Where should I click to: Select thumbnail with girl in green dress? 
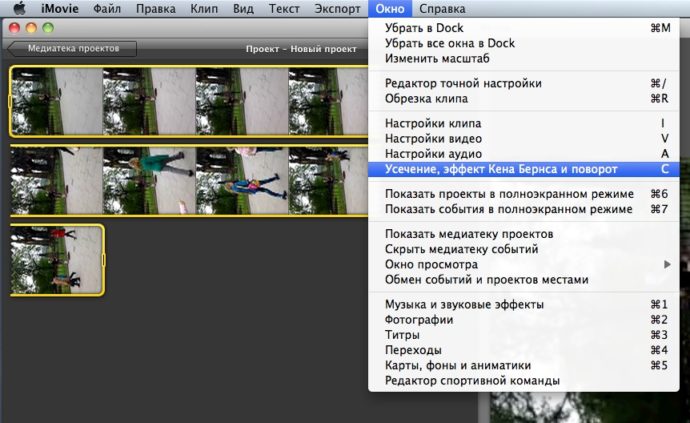(x=149, y=181)
